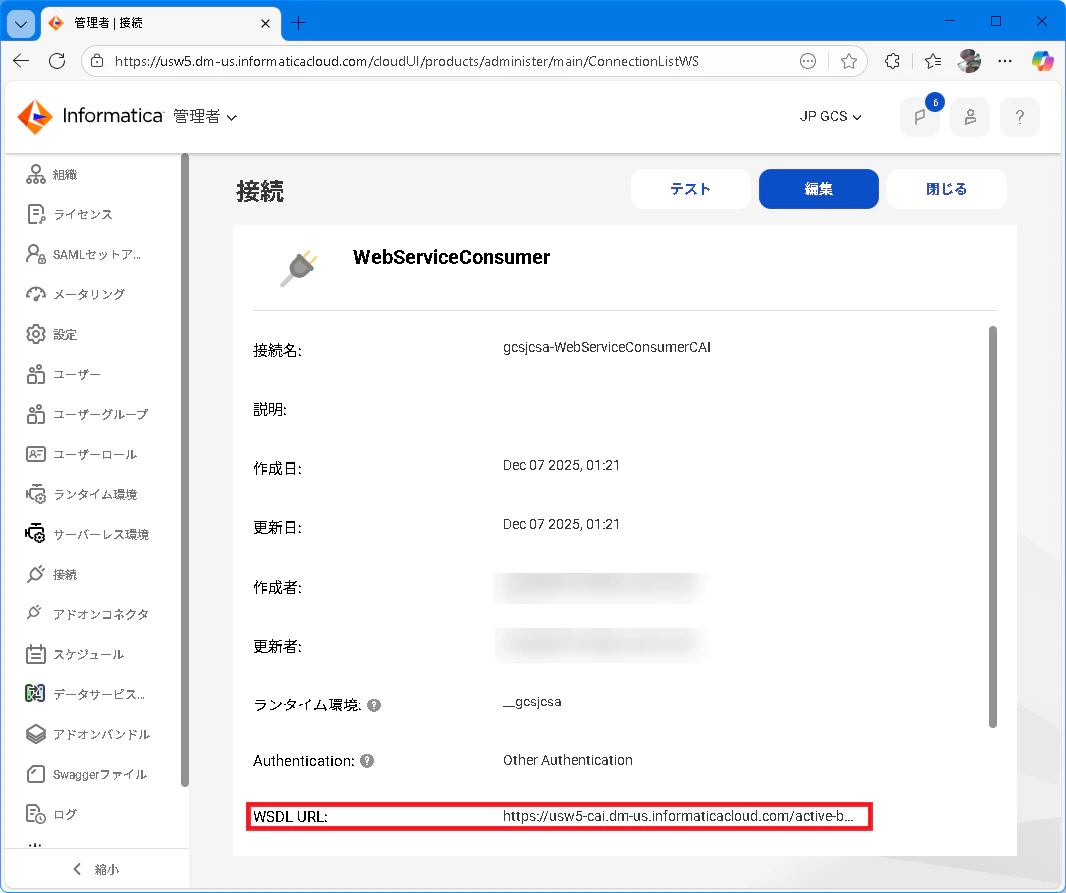Open the 組織 (Organization) sidebar icon
The width and height of the screenshot is (1066, 893).
pyautogui.click(x=35, y=175)
